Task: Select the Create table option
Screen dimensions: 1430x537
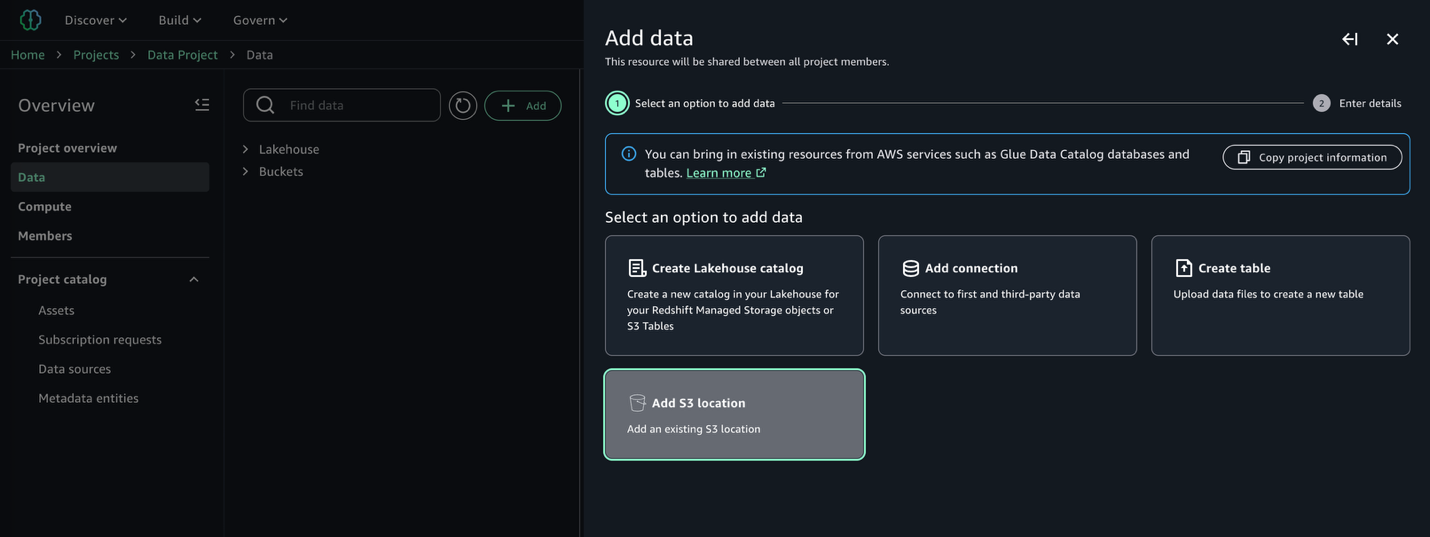Action: (1280, 295)
